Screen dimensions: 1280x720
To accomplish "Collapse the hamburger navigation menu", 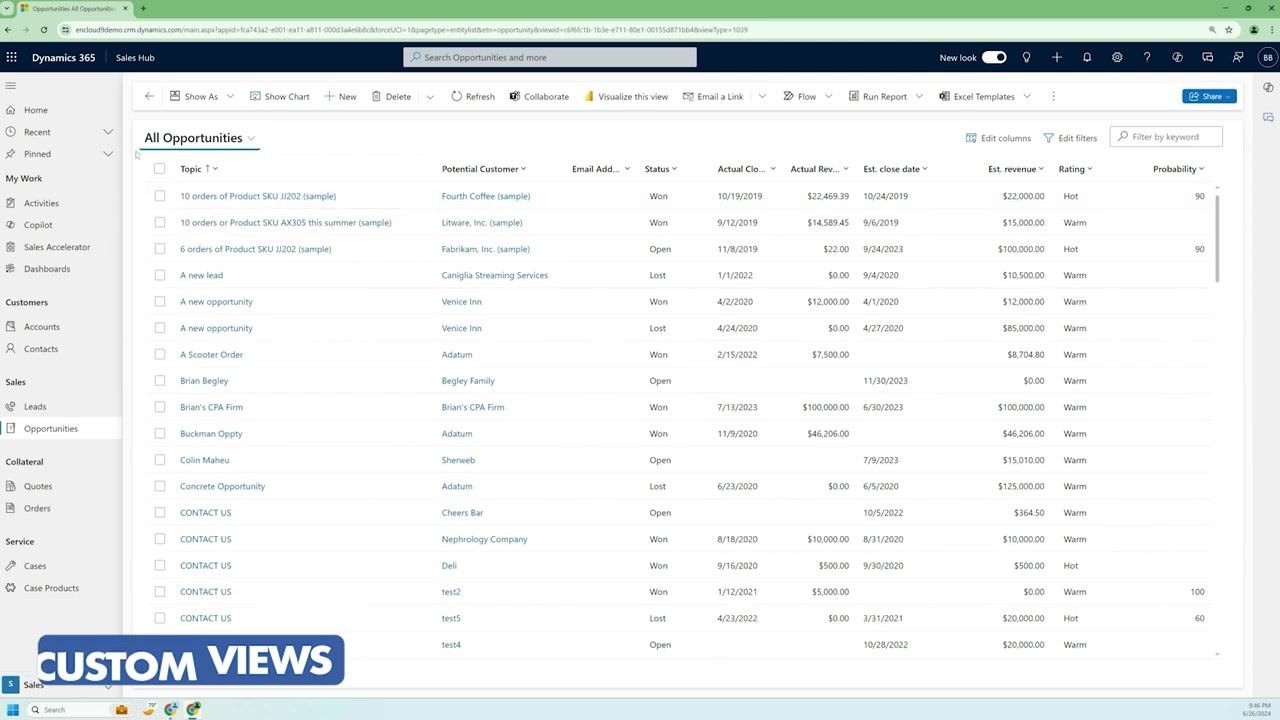I will 11,85.
